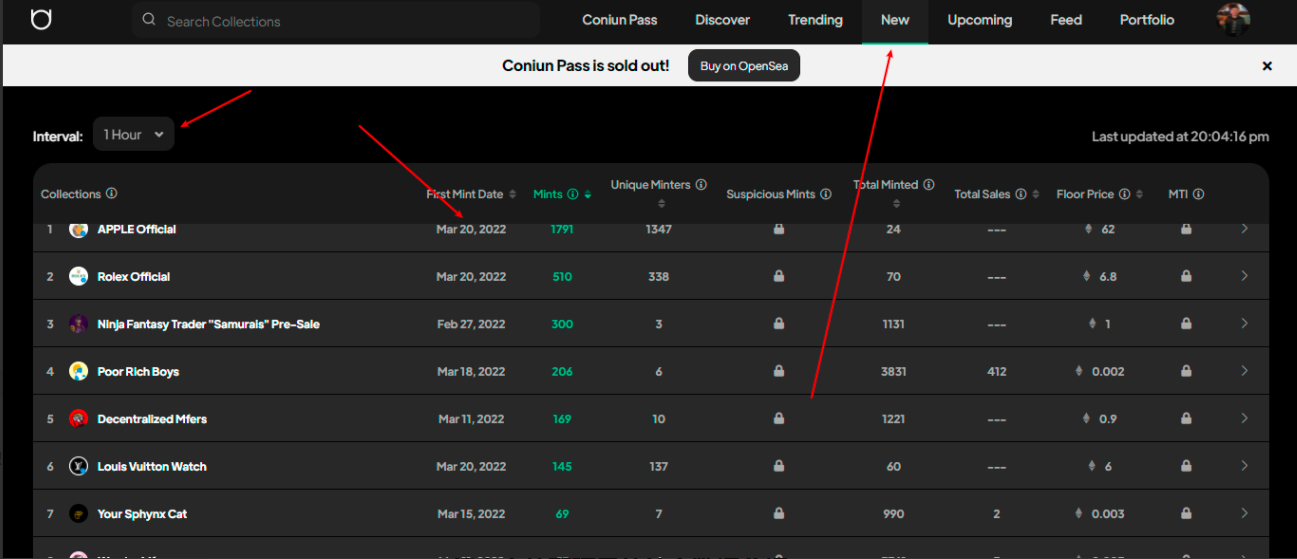Screen dimensions: 1297x559
Task: Click the Suspicious Mints info icon
Action: point(826,194)
